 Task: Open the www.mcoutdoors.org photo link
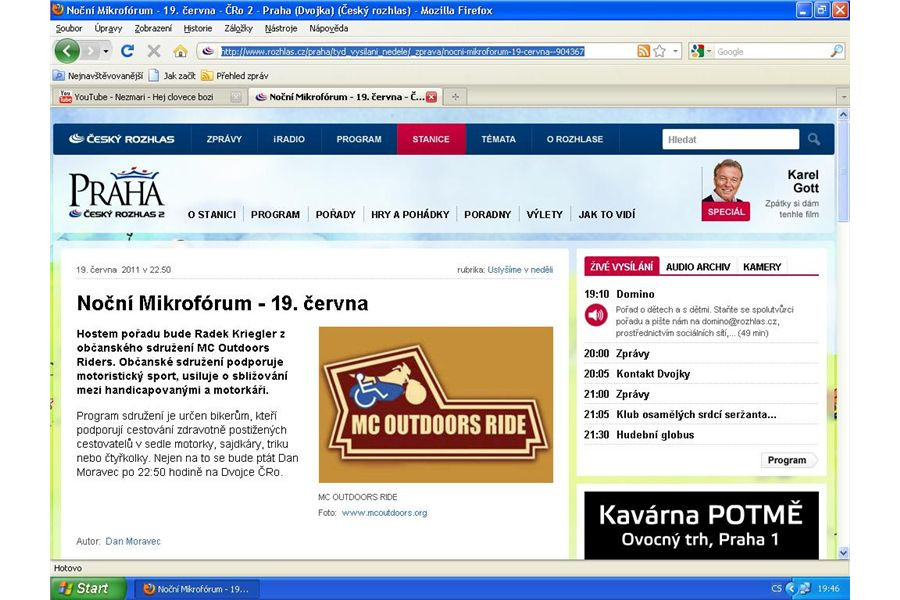tap(384, 513)
